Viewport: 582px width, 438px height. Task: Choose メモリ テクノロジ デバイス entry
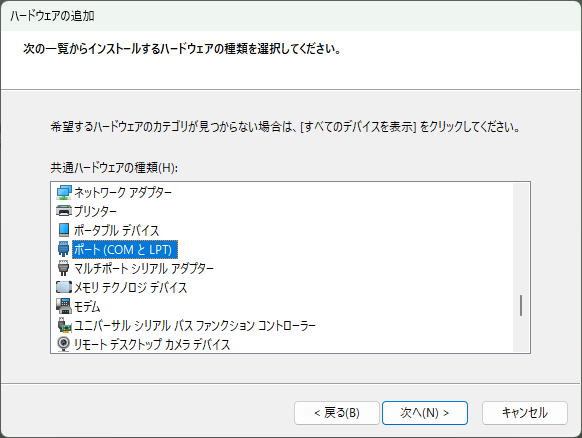pos(130,287)
